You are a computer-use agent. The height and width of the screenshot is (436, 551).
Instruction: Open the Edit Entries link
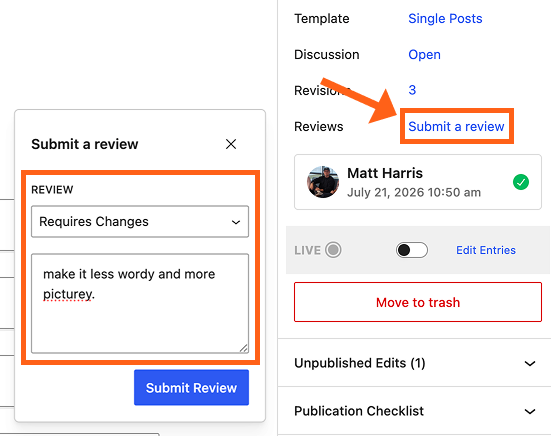point(486,250)
